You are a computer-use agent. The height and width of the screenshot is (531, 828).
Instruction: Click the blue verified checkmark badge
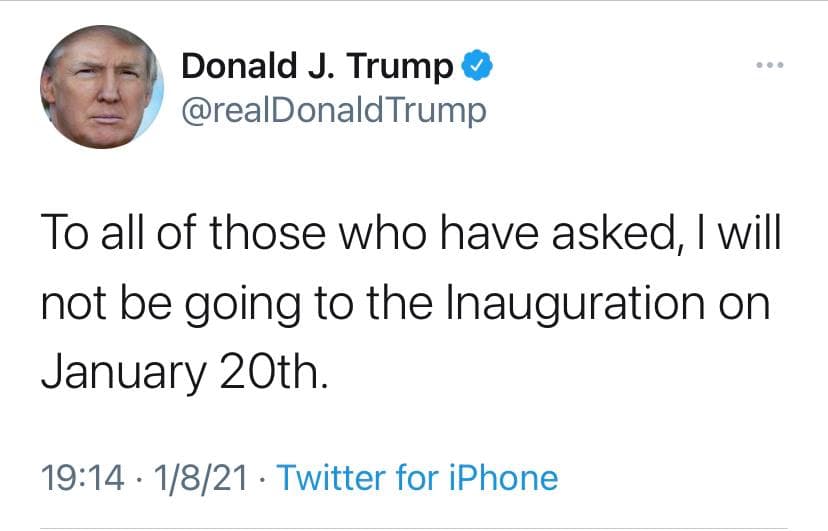[x=478, y=67]
